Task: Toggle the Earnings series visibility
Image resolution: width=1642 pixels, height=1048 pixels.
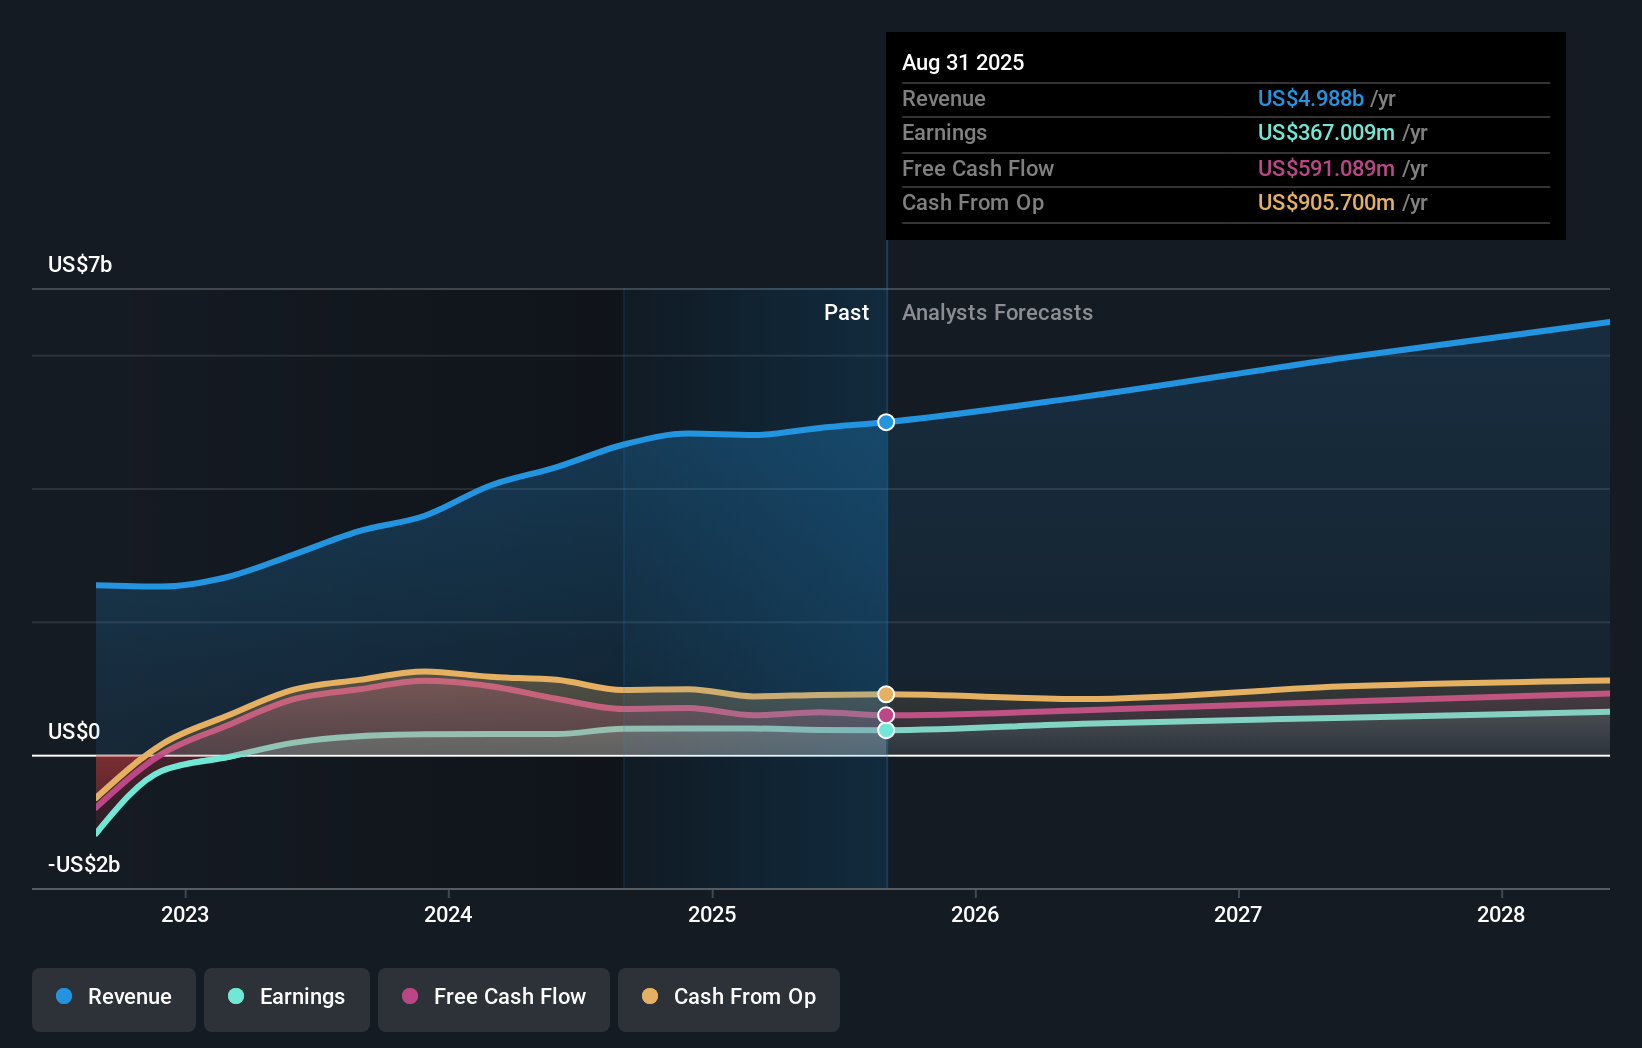Action: coord(287,999)
